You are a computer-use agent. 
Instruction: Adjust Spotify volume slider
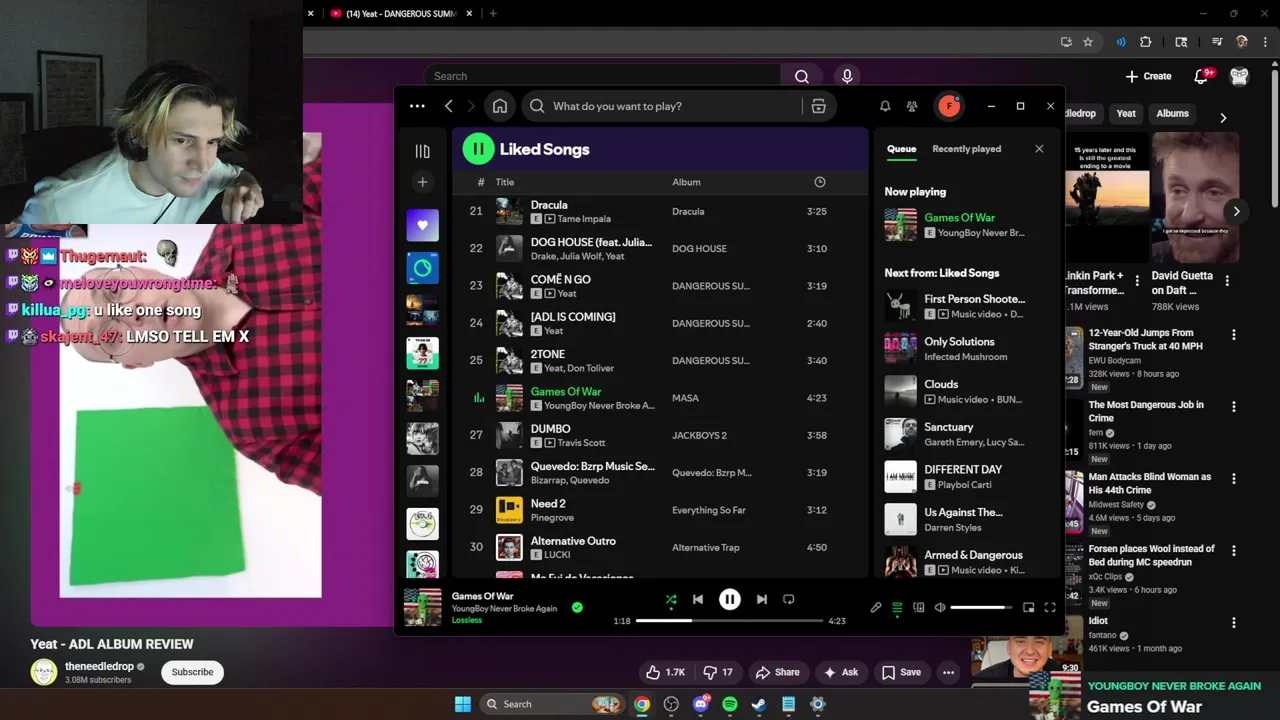coord(981,607)
